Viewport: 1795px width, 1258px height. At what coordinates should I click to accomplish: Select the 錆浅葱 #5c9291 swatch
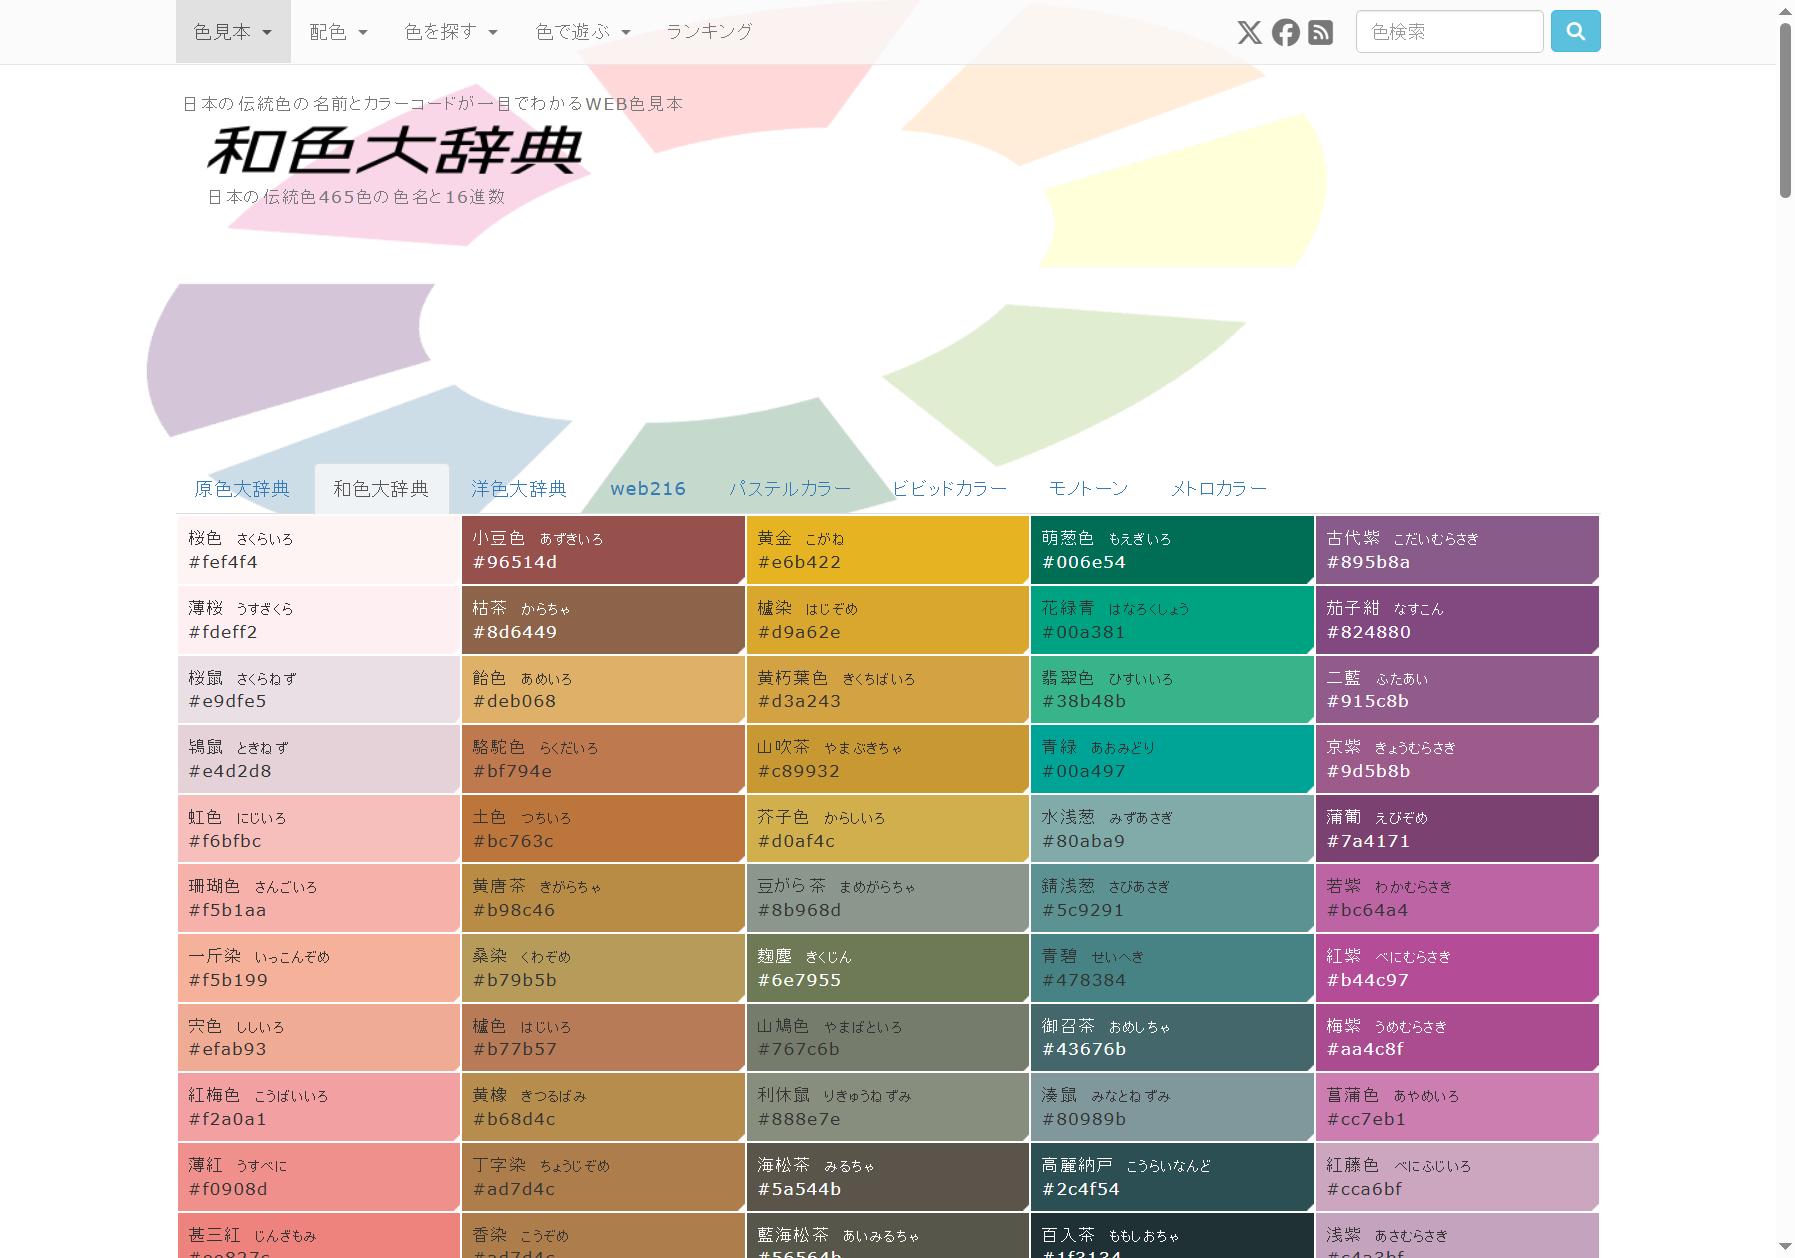click(1172, 898)
